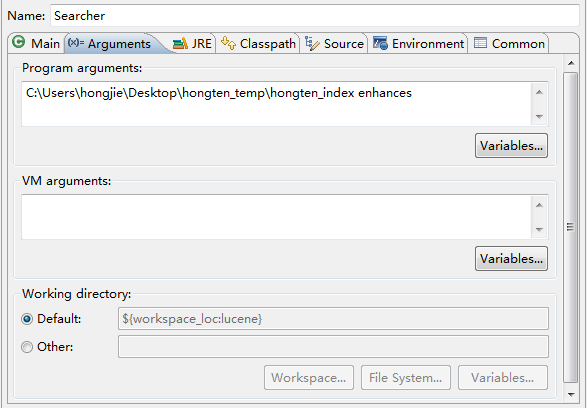Screen dimensions: 587x408
Task: Click in the Name field containing Searcher
Action: [315, 16]
